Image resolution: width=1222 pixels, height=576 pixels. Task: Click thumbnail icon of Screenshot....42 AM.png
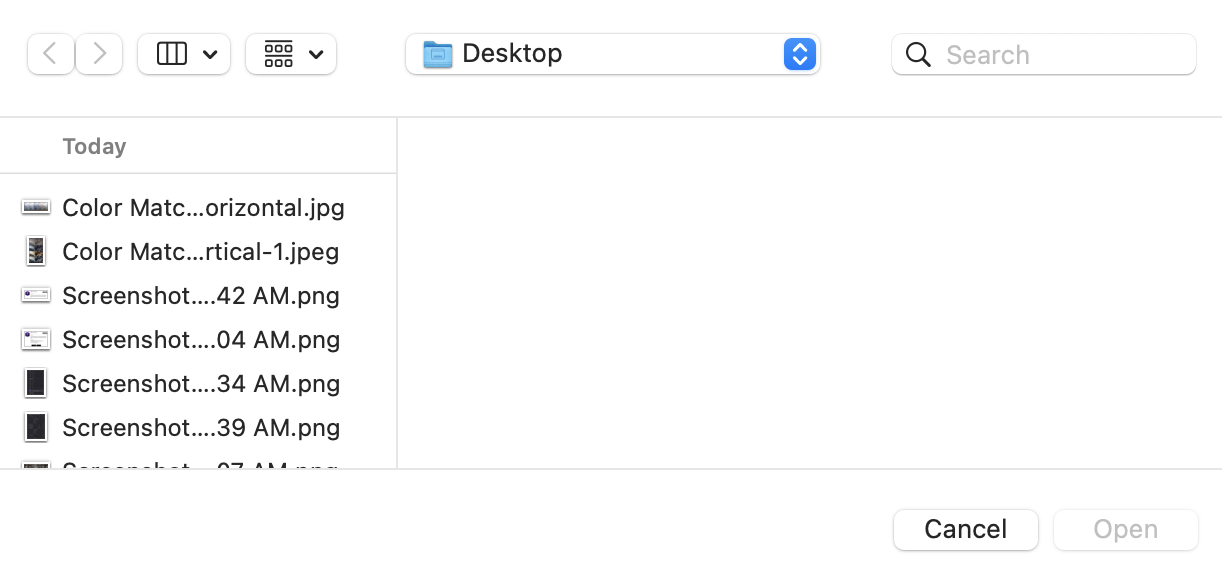pos(36,295)
